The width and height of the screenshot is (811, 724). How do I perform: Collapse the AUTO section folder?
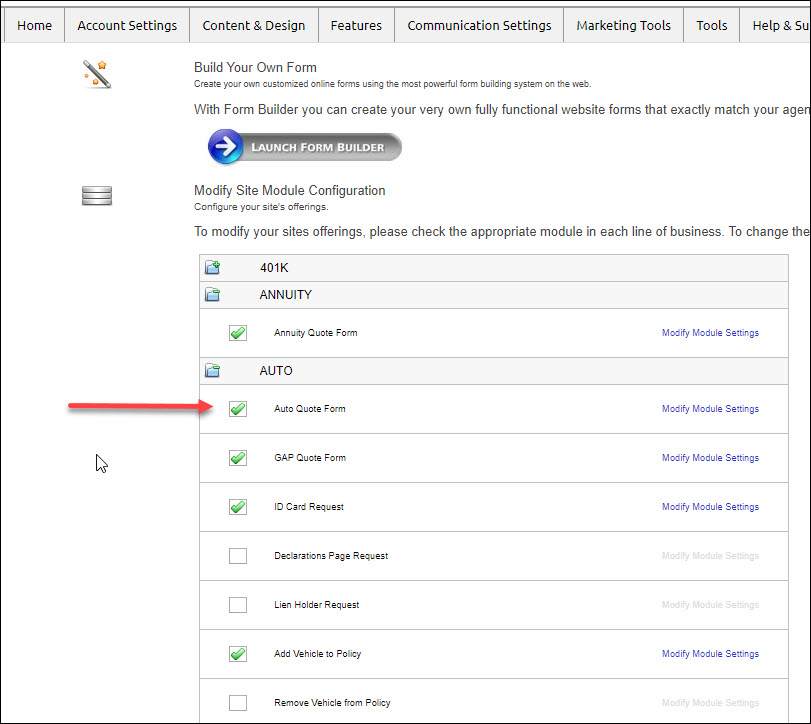212,370
